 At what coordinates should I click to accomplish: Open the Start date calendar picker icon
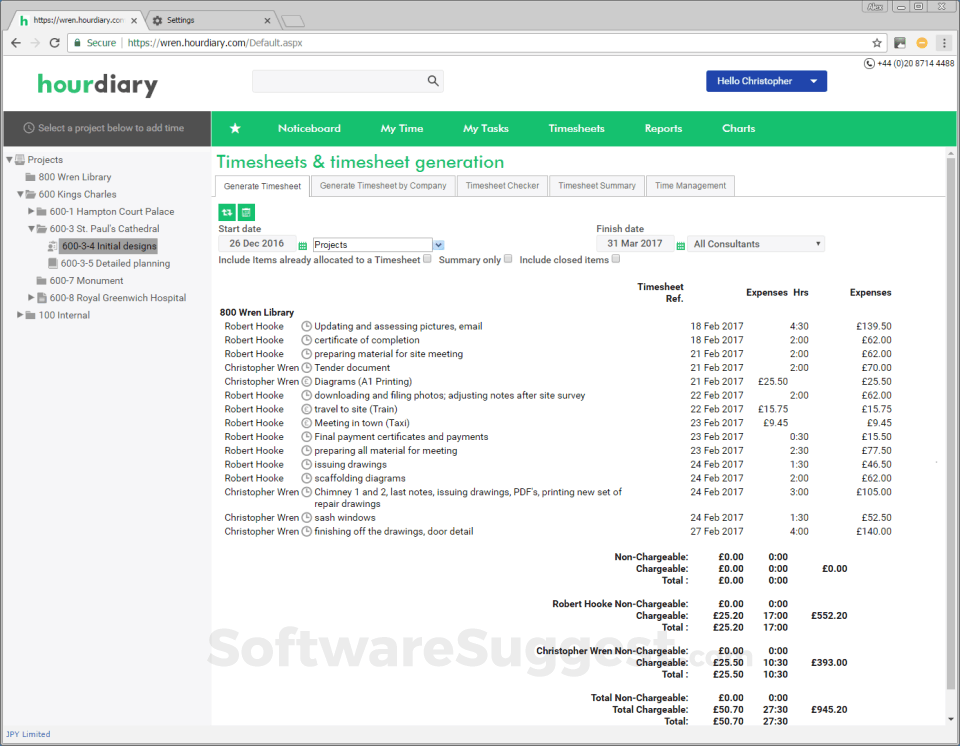tap(302, 246)
